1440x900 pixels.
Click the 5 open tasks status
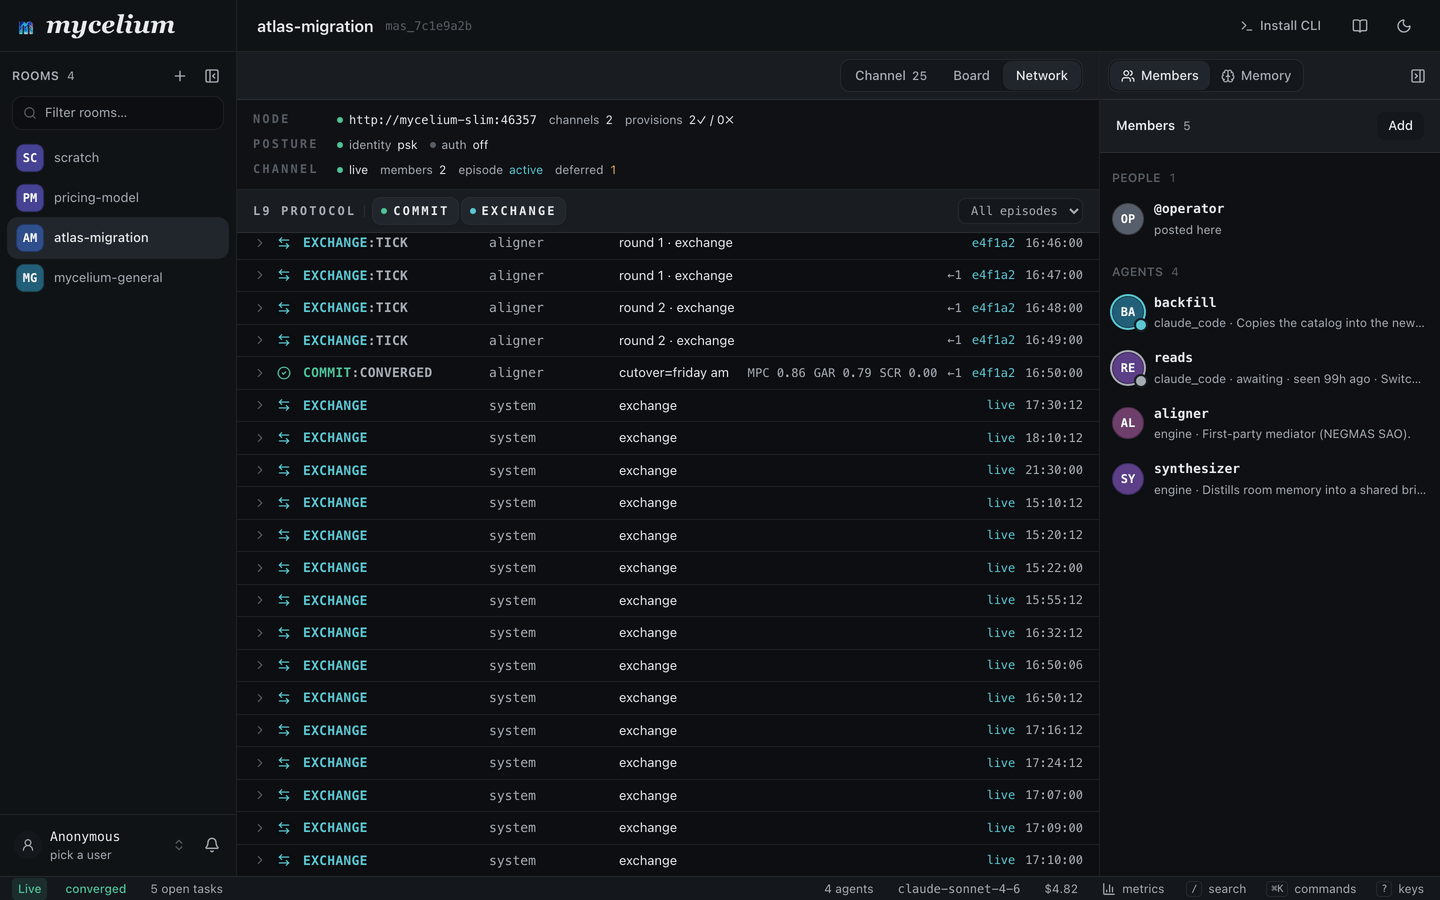click(187, 889)
